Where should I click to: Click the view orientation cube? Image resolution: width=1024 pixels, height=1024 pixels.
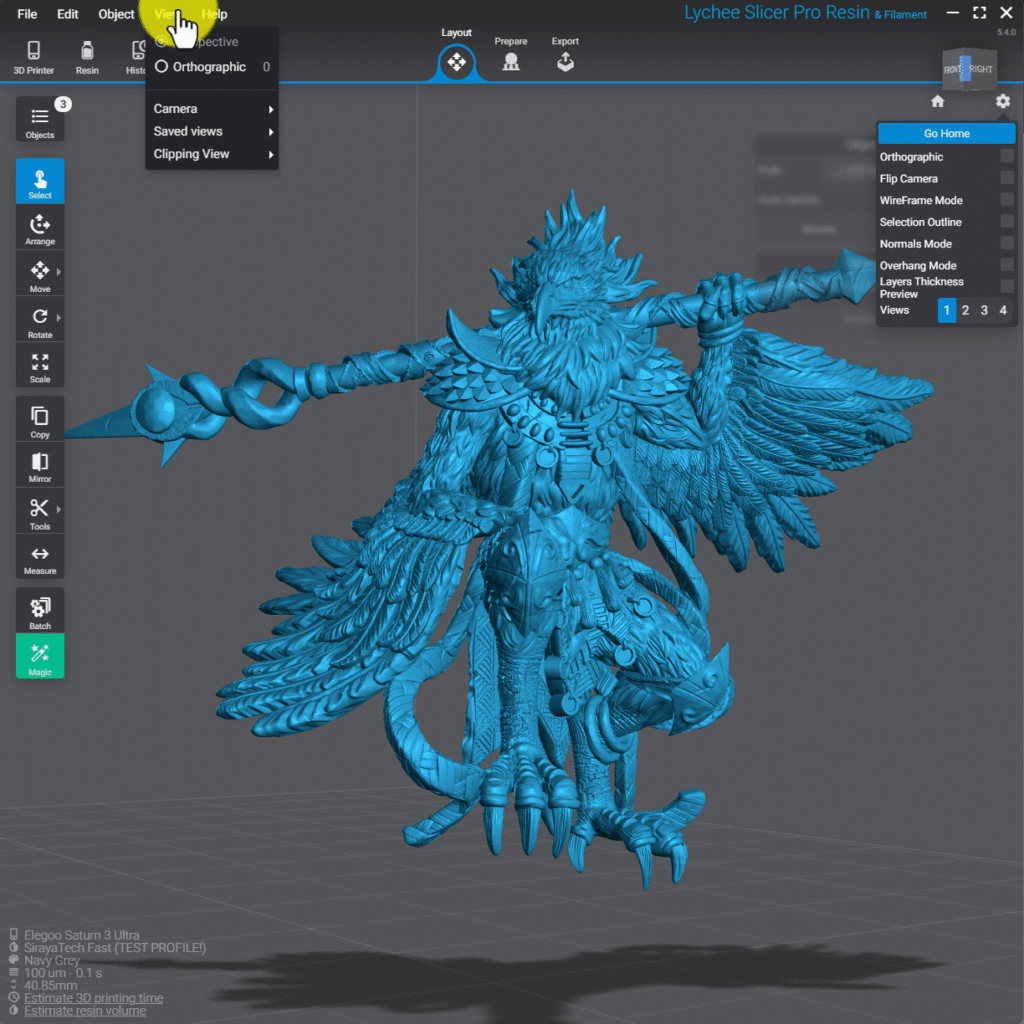point(968,69)
